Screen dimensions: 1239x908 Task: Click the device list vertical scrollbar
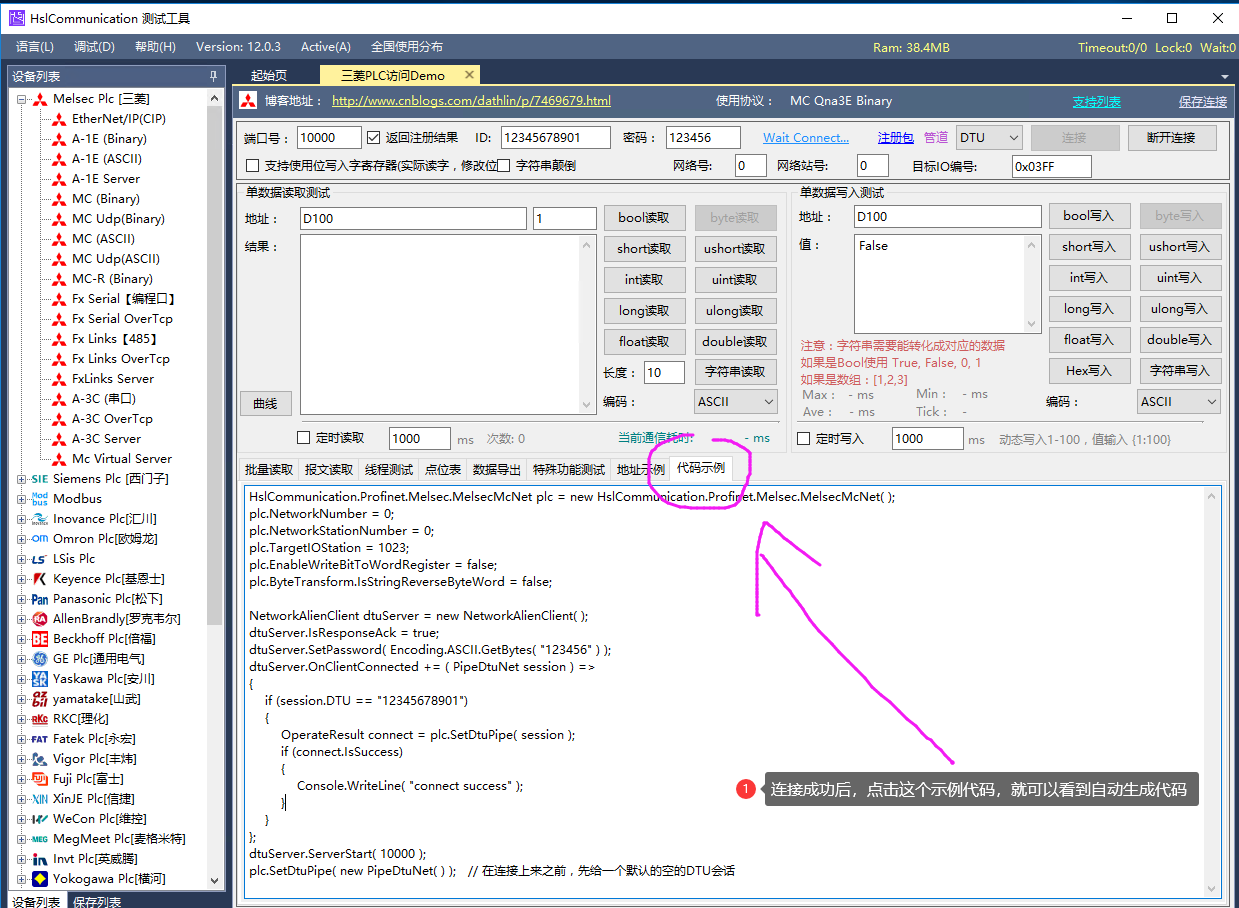click(x=215, y=365)
